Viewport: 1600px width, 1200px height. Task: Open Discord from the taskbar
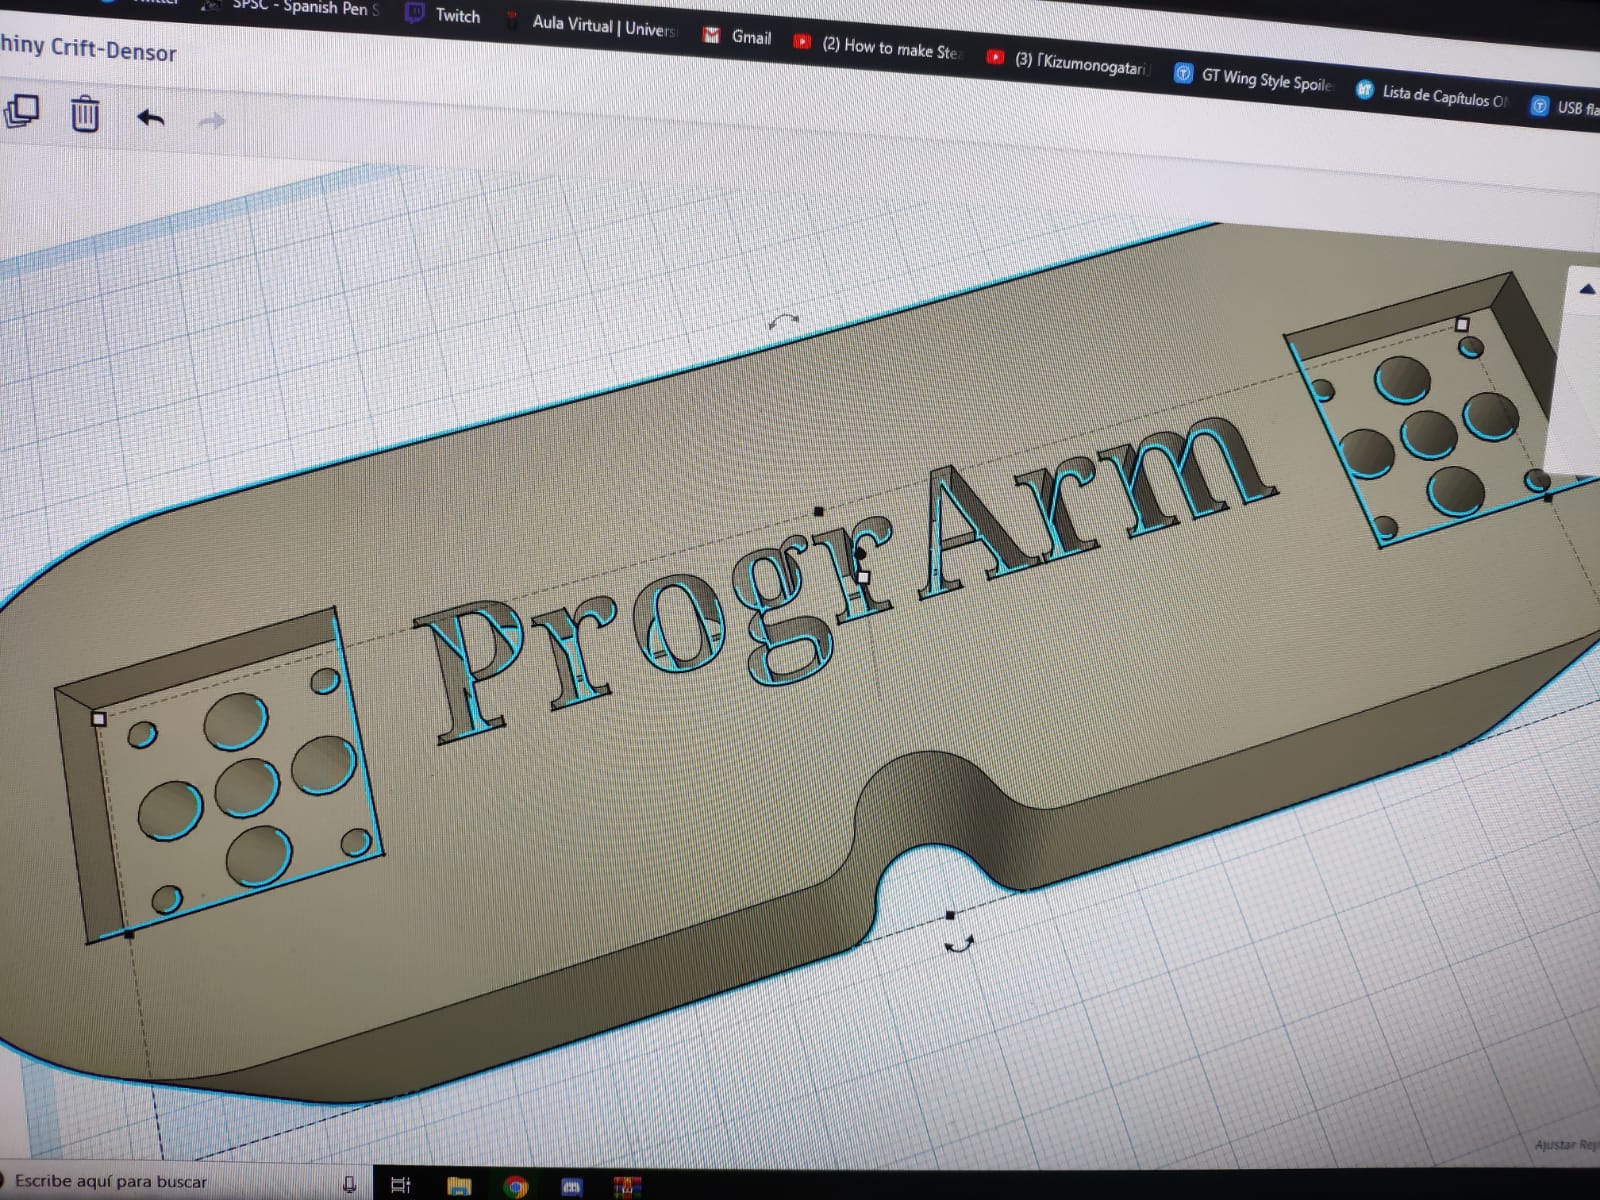click(572, 1187)
